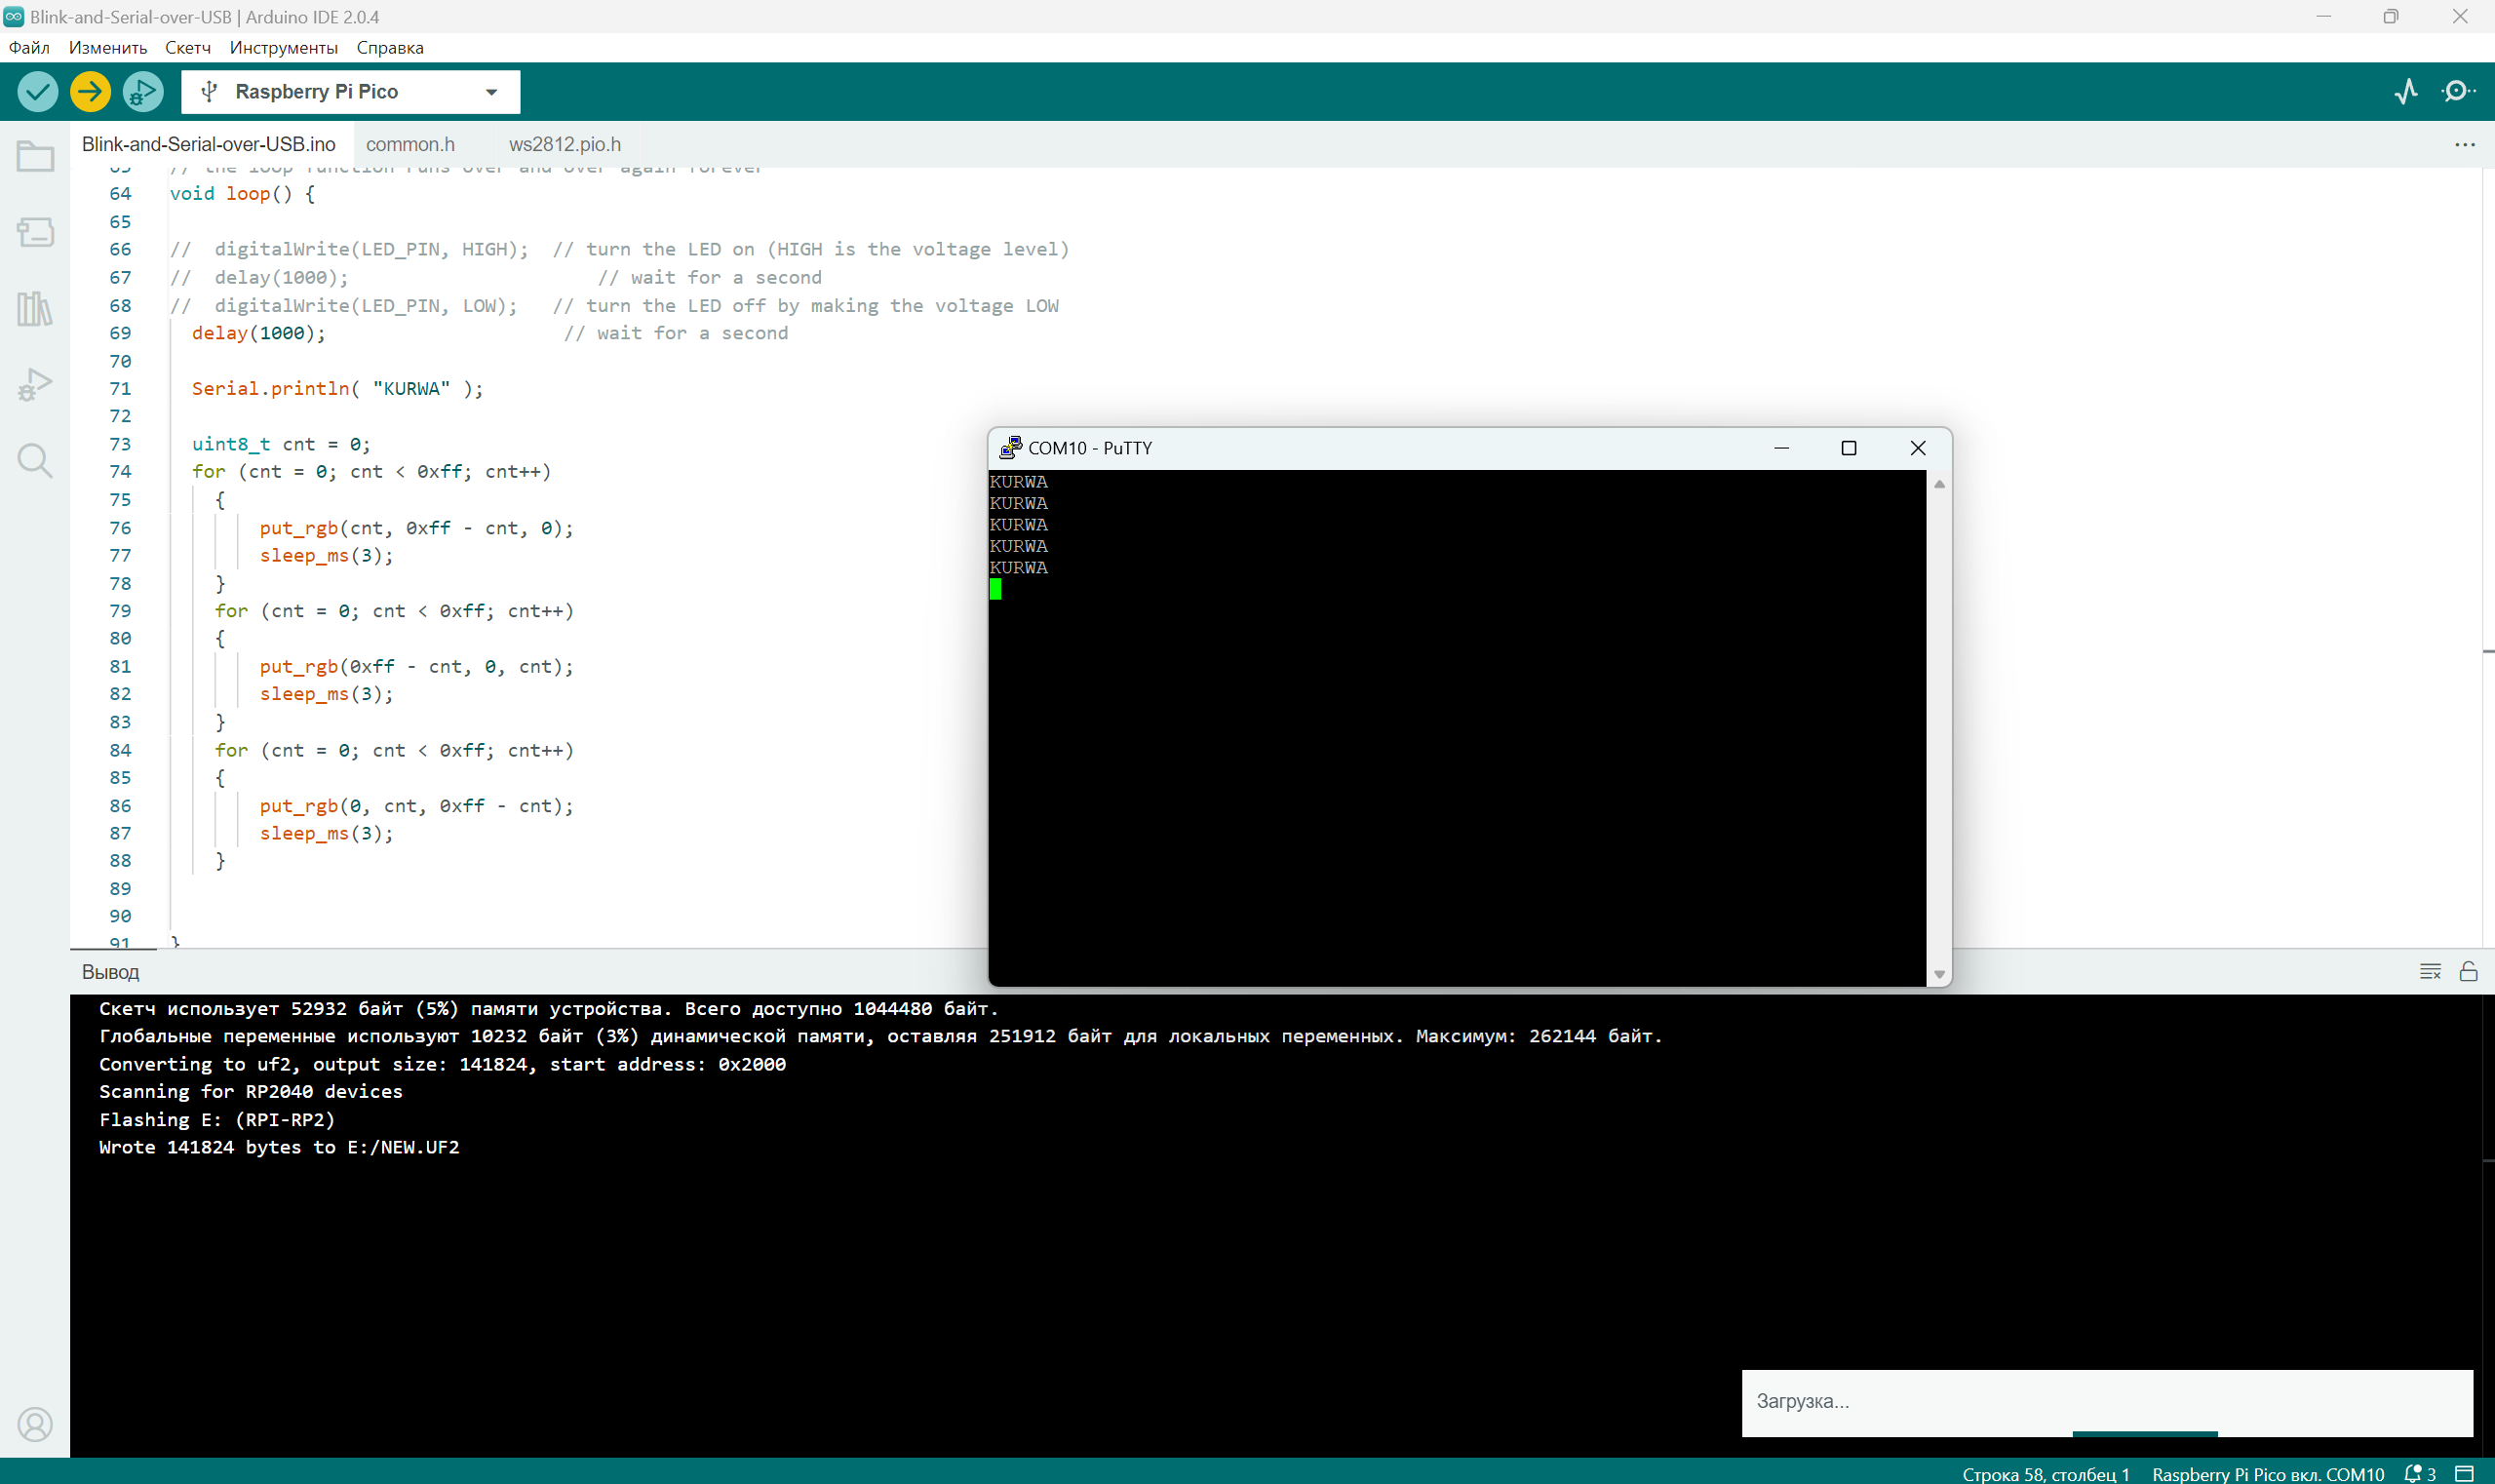
Task: Click the Verify sketch checkmark button
Action: (37, 92)
